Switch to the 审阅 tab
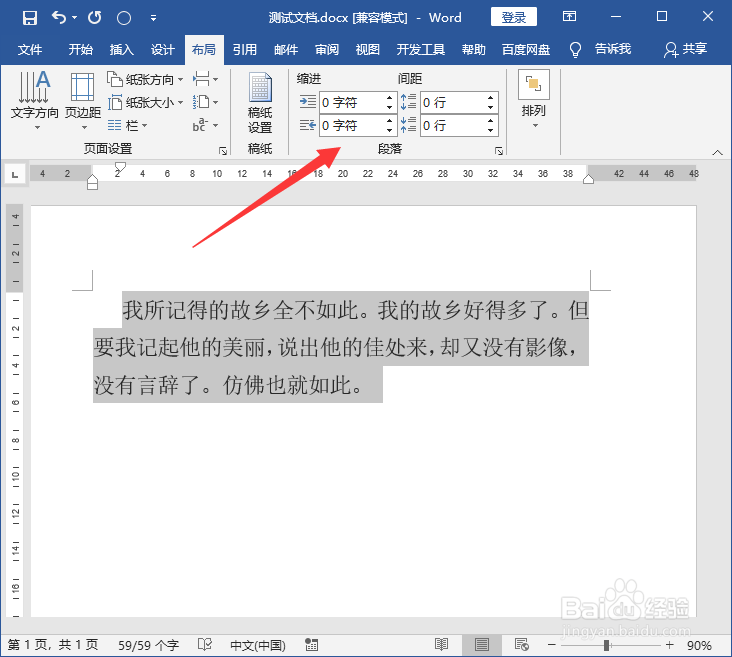This screenshot has height=657, width=732. click(327, 49)
